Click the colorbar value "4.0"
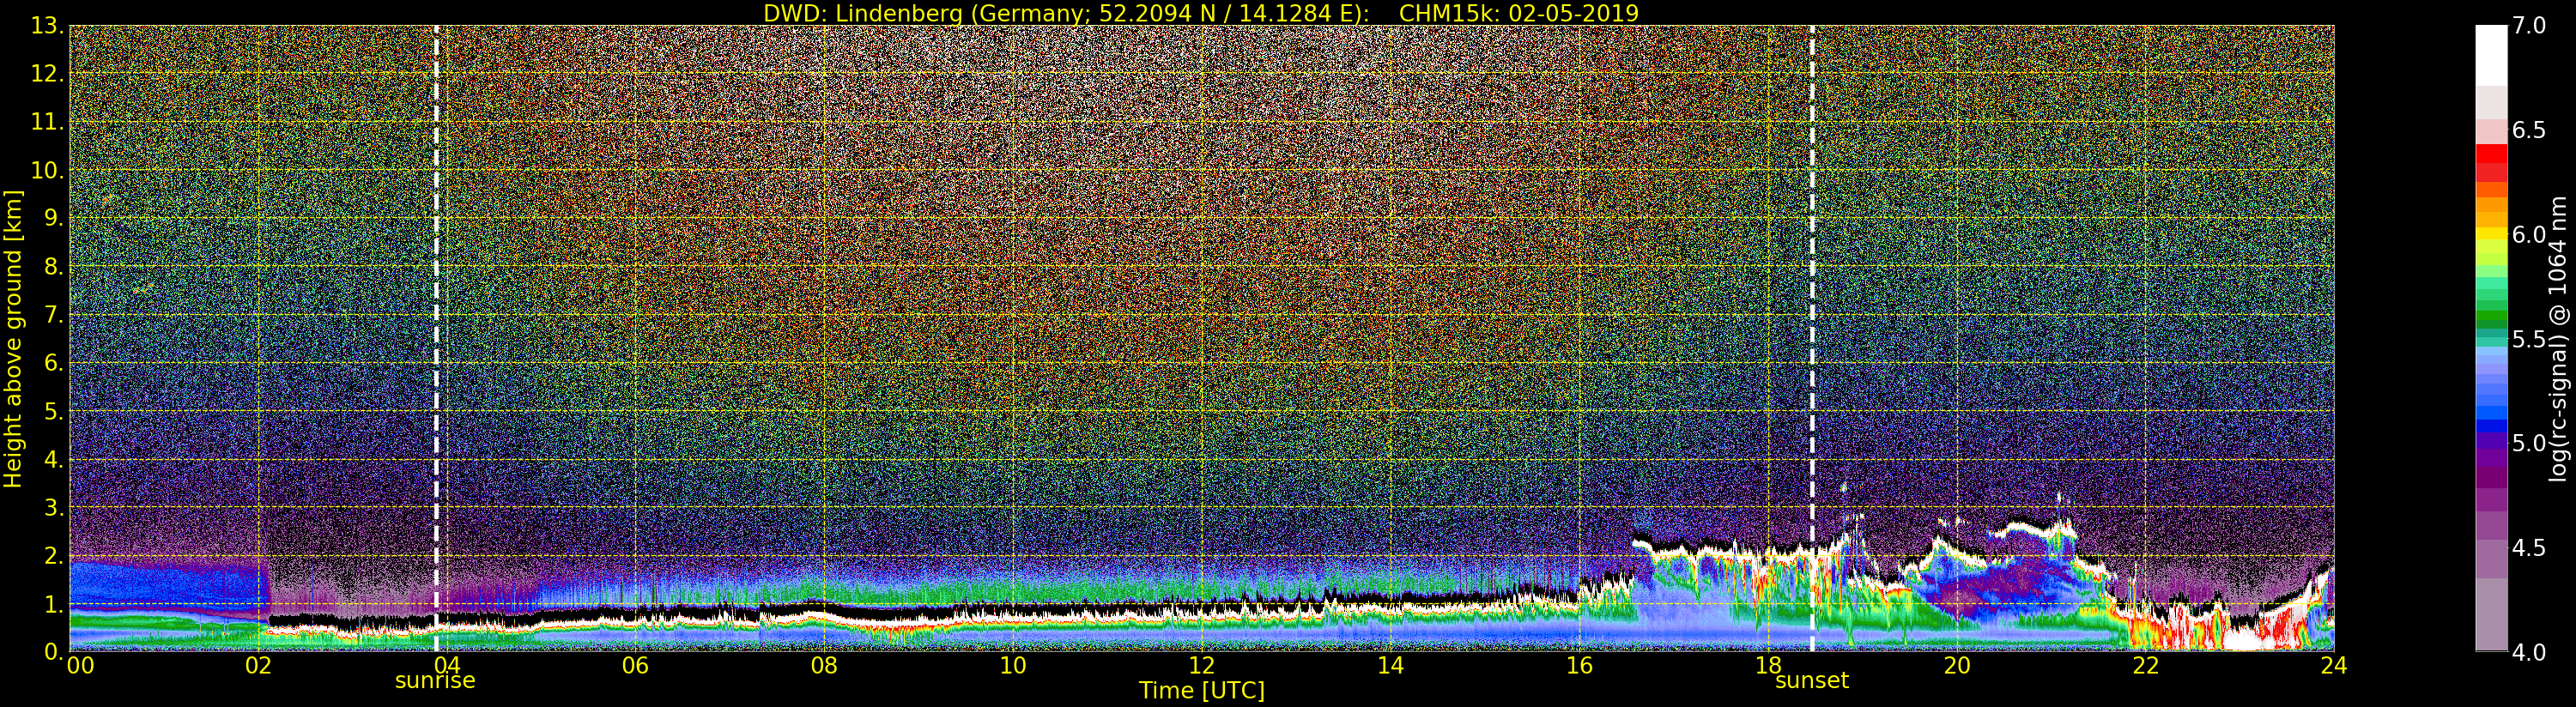 coord(2529,652)
